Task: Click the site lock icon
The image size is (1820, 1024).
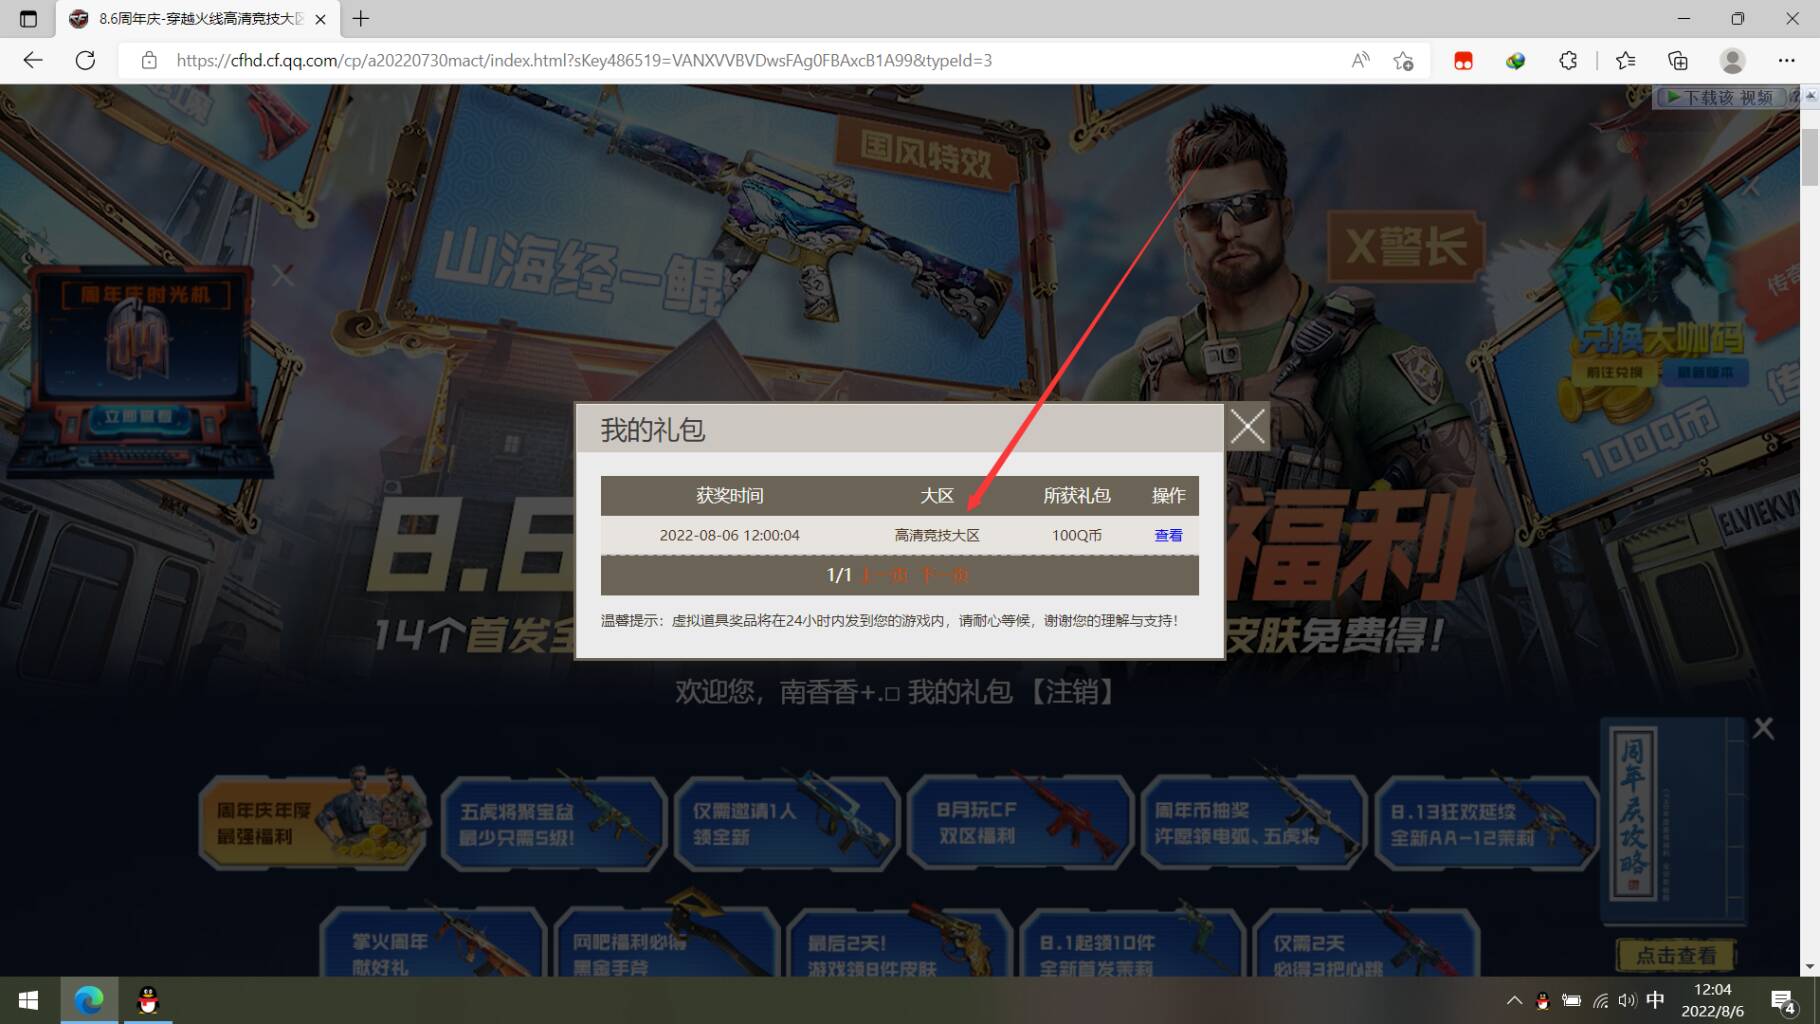Action: click(149, 60)
